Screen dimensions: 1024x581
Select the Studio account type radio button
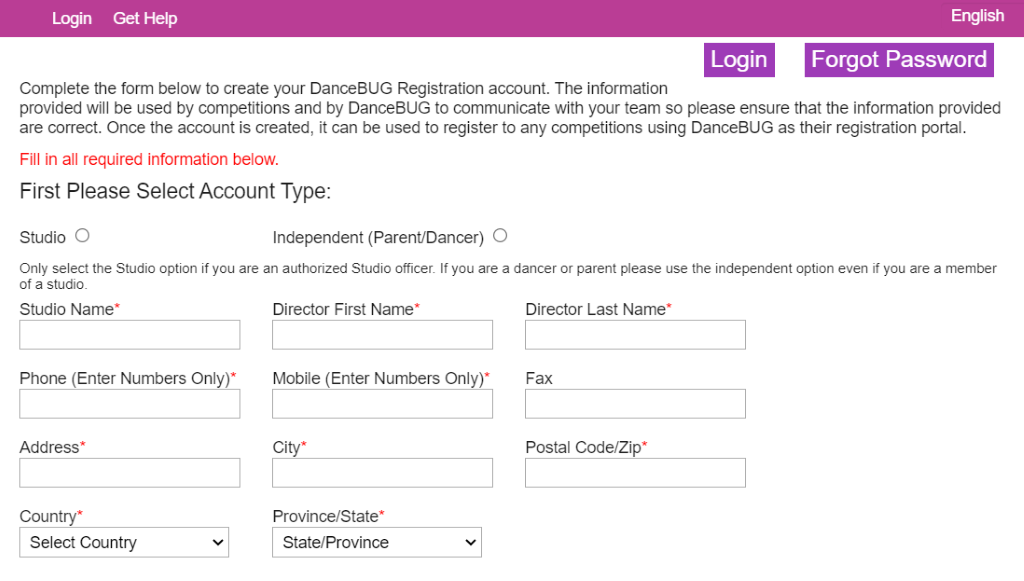[x=82, y=235]
